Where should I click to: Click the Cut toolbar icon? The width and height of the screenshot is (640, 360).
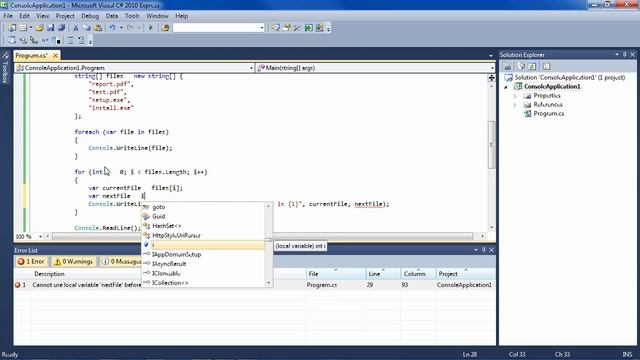(x=76, y=28)
